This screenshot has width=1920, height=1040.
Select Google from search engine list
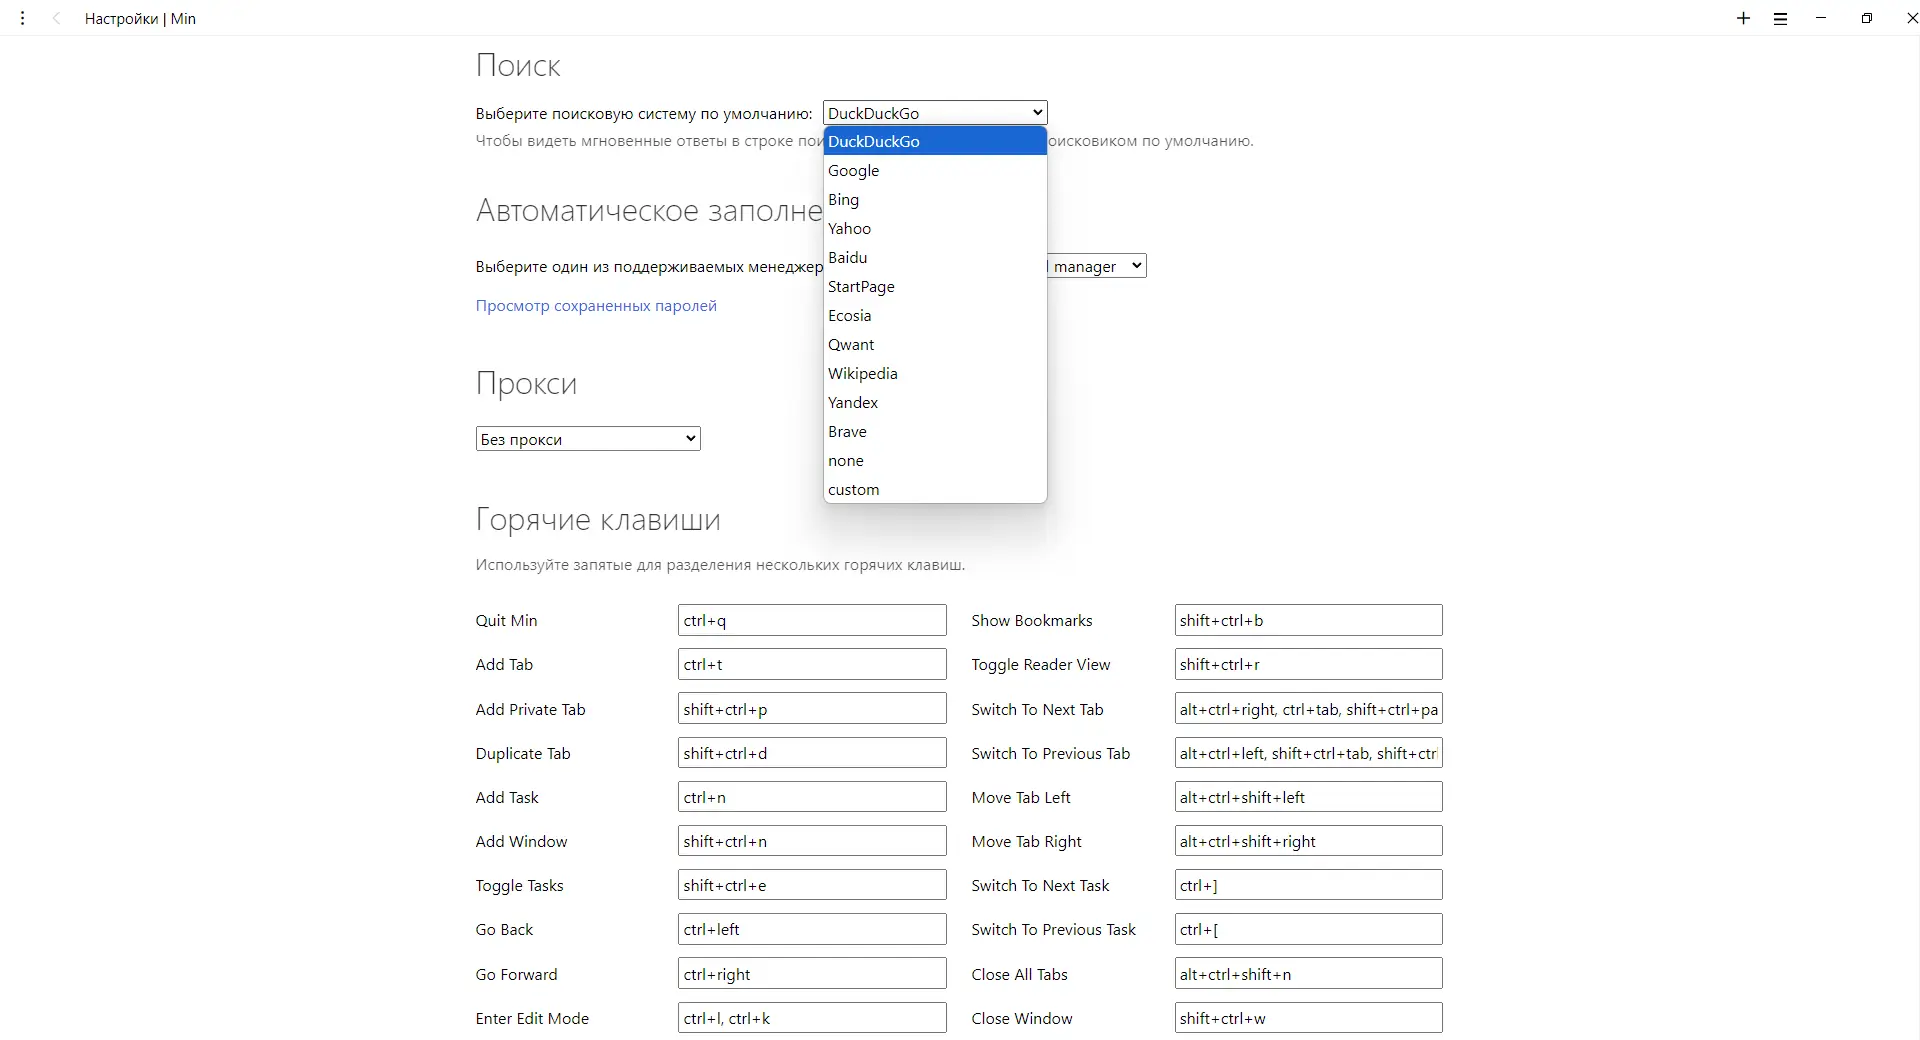(853, 171)
